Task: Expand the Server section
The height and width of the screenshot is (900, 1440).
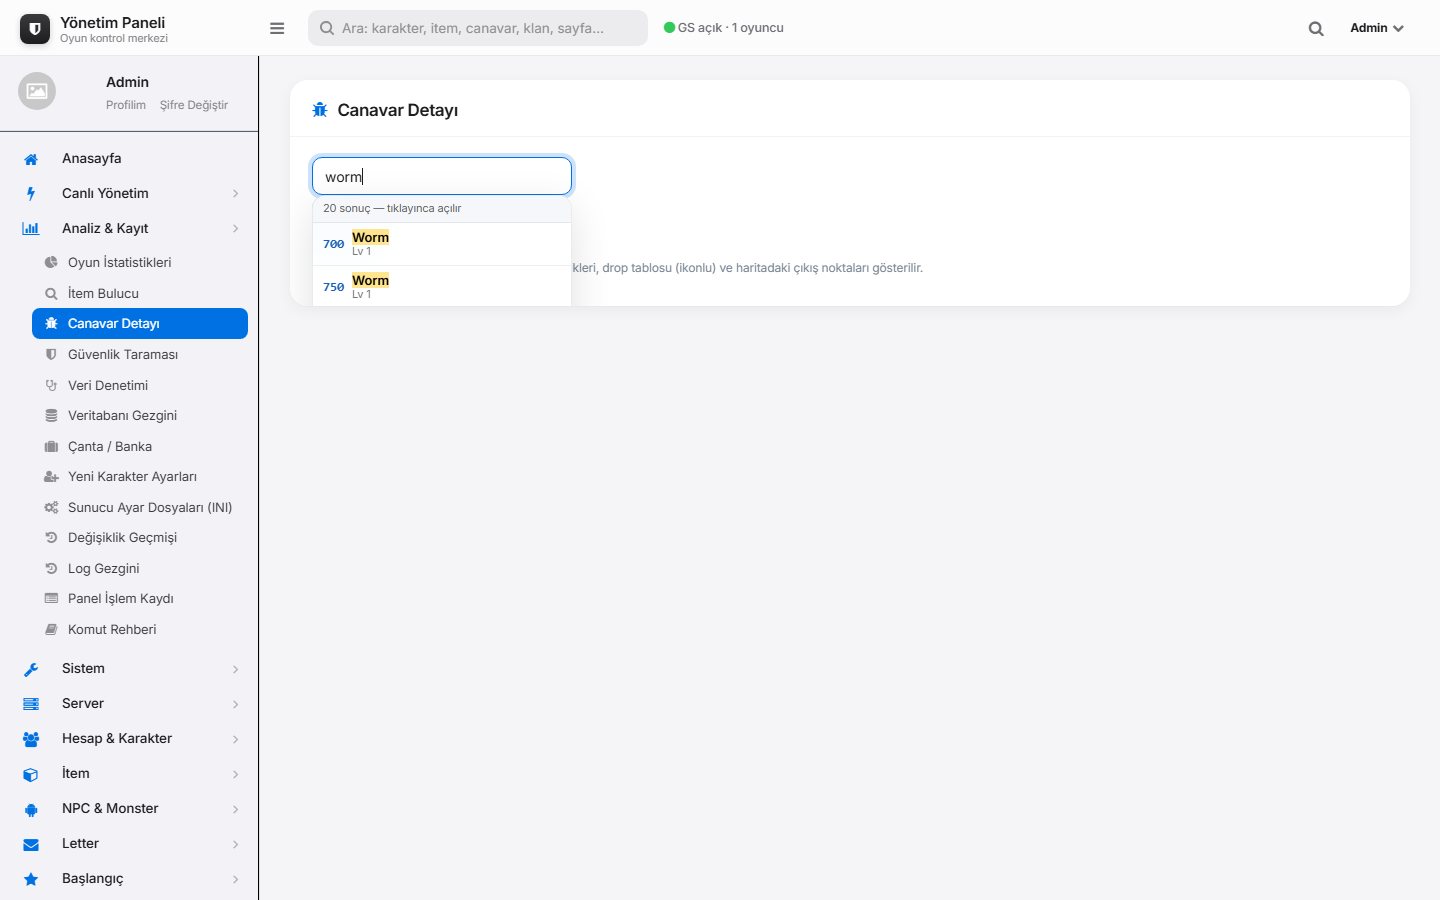Action: pos(130,704)
